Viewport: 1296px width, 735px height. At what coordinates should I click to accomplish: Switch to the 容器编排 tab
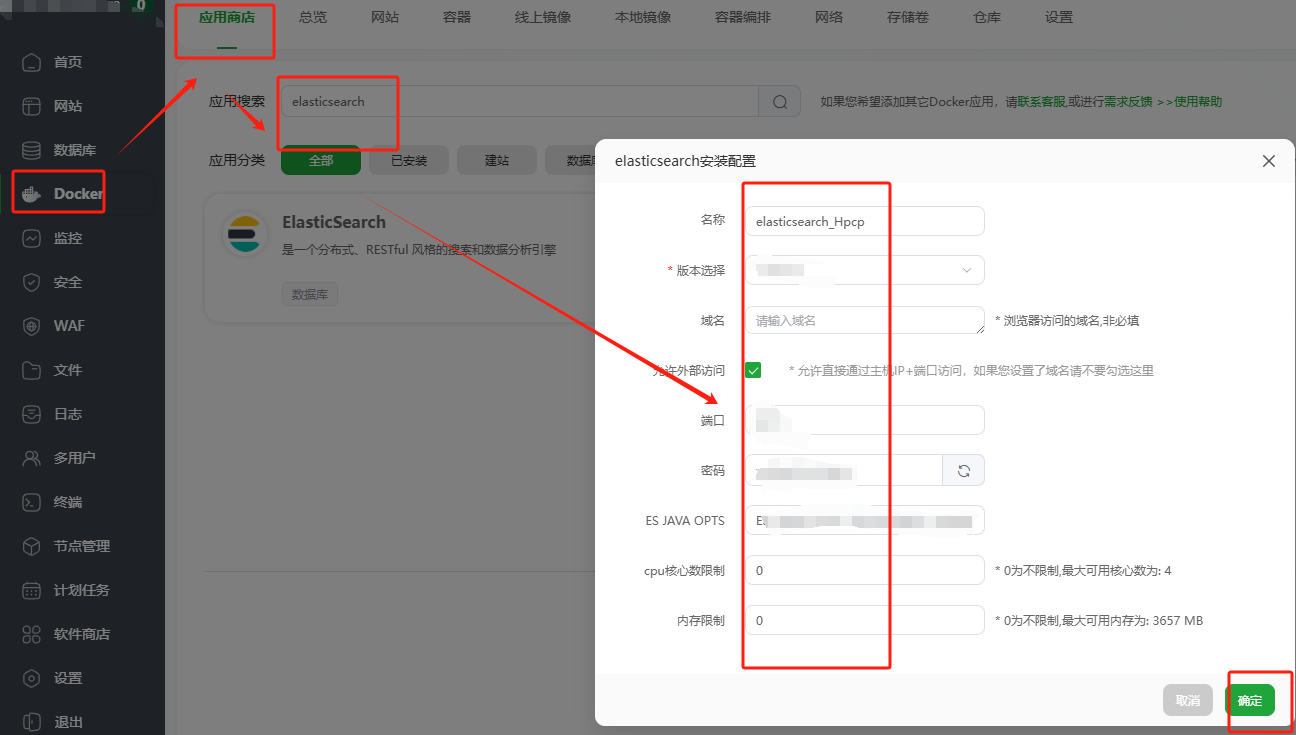(x=743, y=17)
